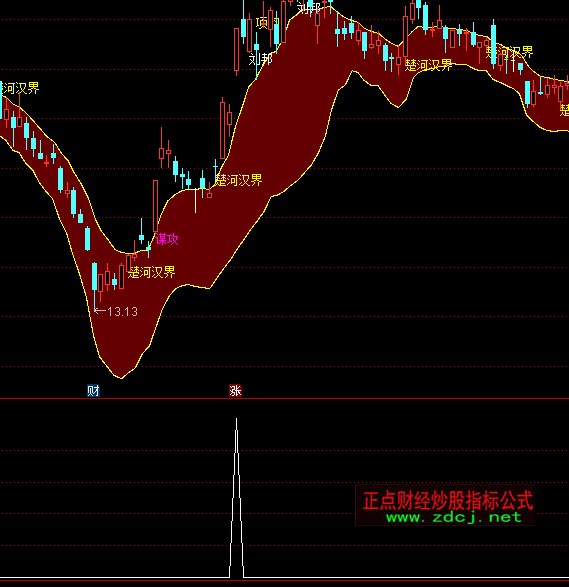Open the www.zdcj.net link
Screen dimensions: 569x587
pyautogui.click(x=454, y=517)
